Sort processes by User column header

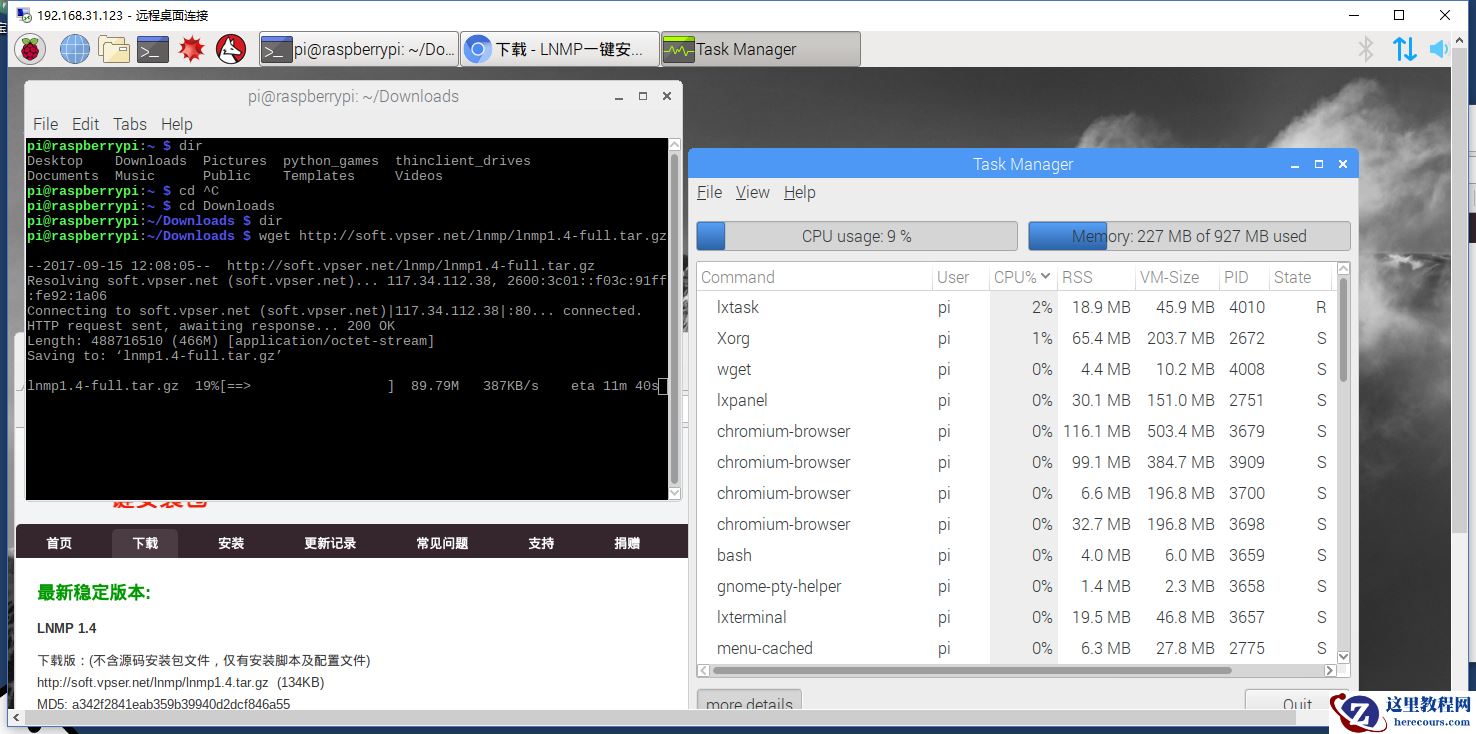click(x=960, y=277)
